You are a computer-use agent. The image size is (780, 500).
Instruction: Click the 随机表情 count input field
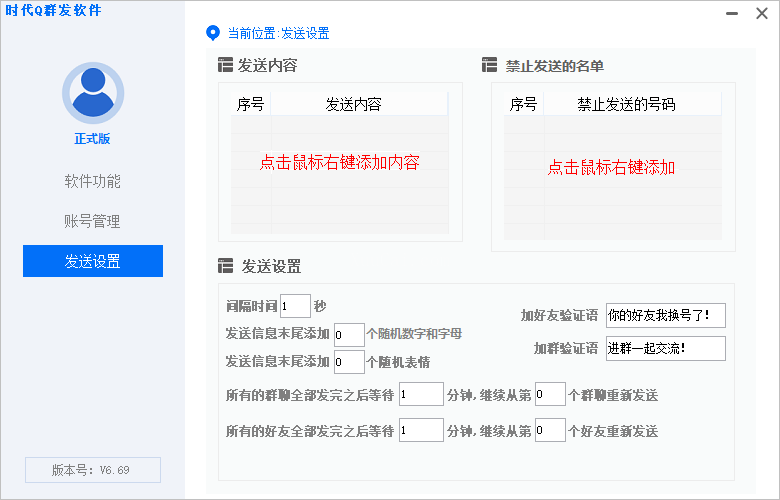click(x=349, y=362)
